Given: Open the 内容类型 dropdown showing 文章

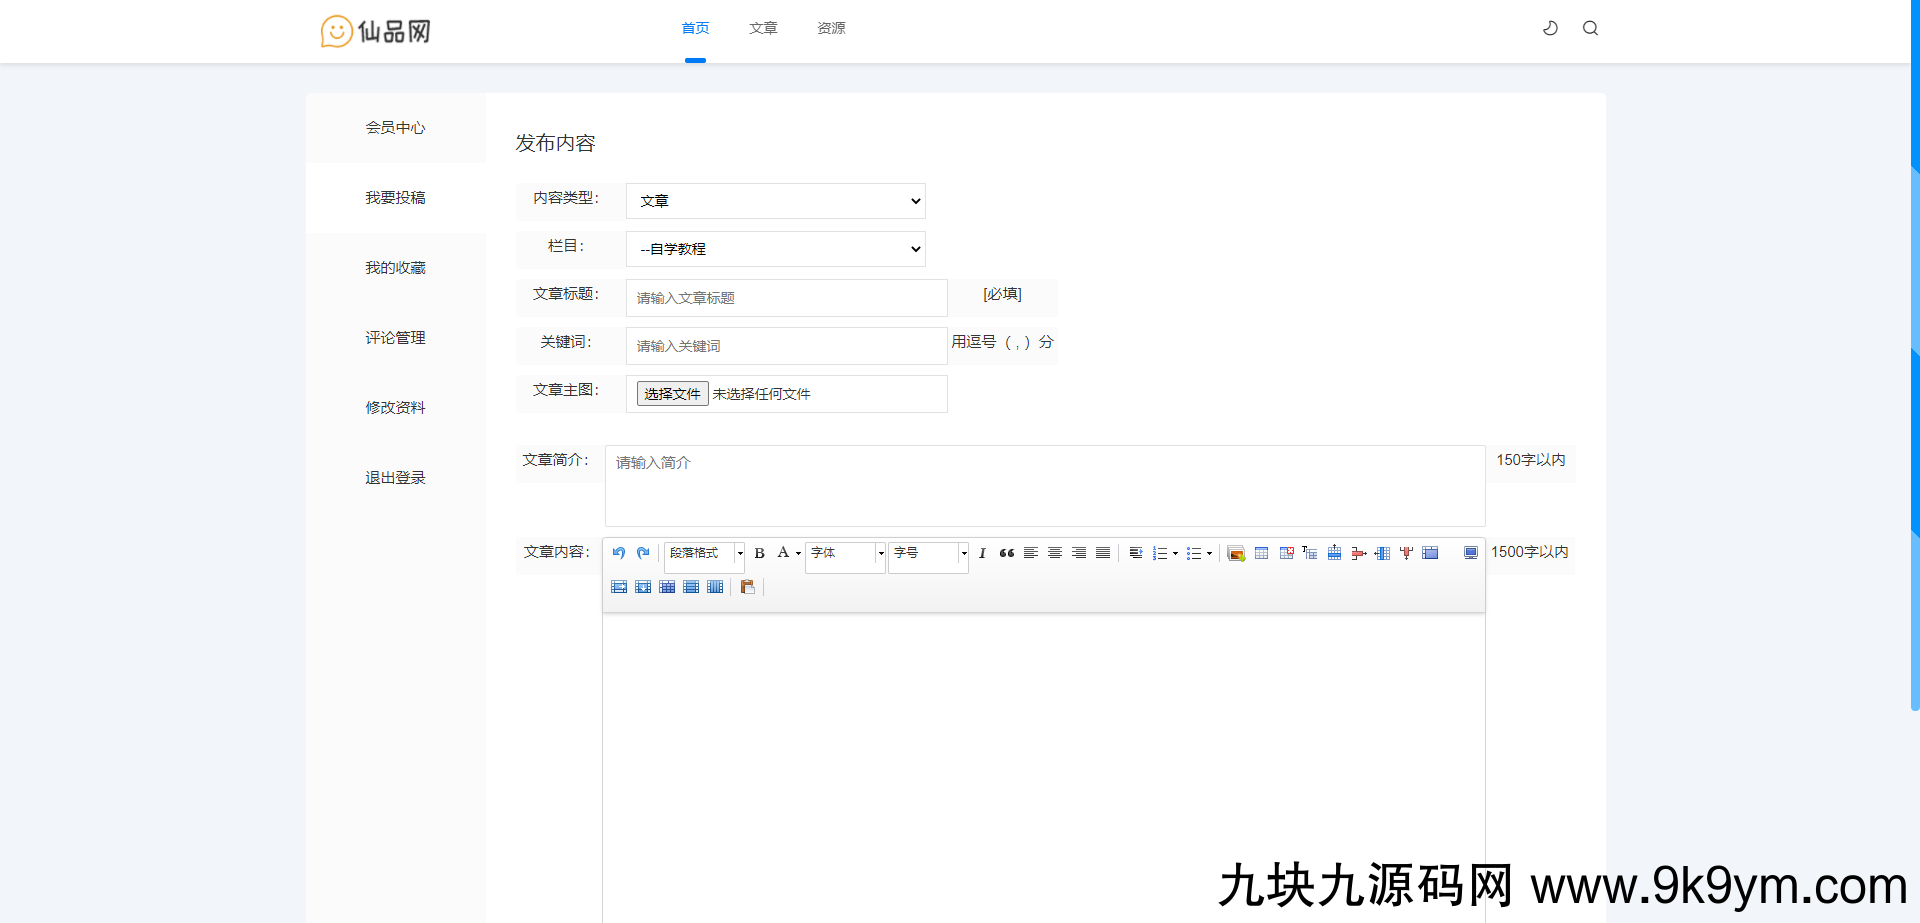Looking at the screenshot, I should [x=775, y=200].
